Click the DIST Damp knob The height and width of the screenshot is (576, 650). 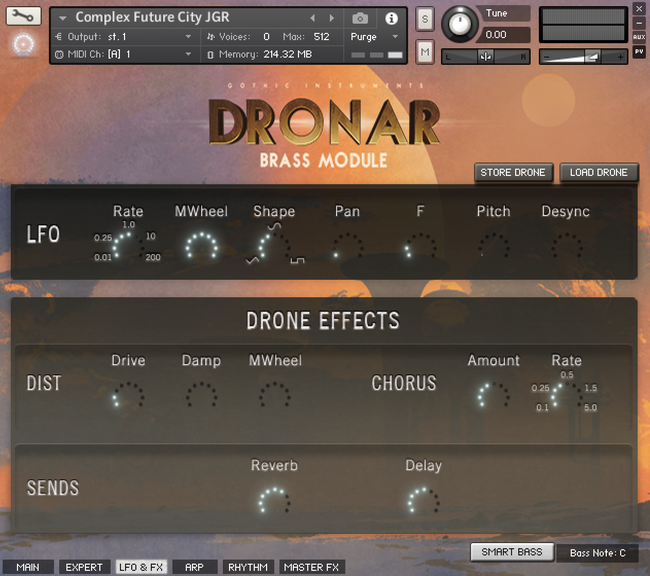pyautogui.click(x=201, y=395)
